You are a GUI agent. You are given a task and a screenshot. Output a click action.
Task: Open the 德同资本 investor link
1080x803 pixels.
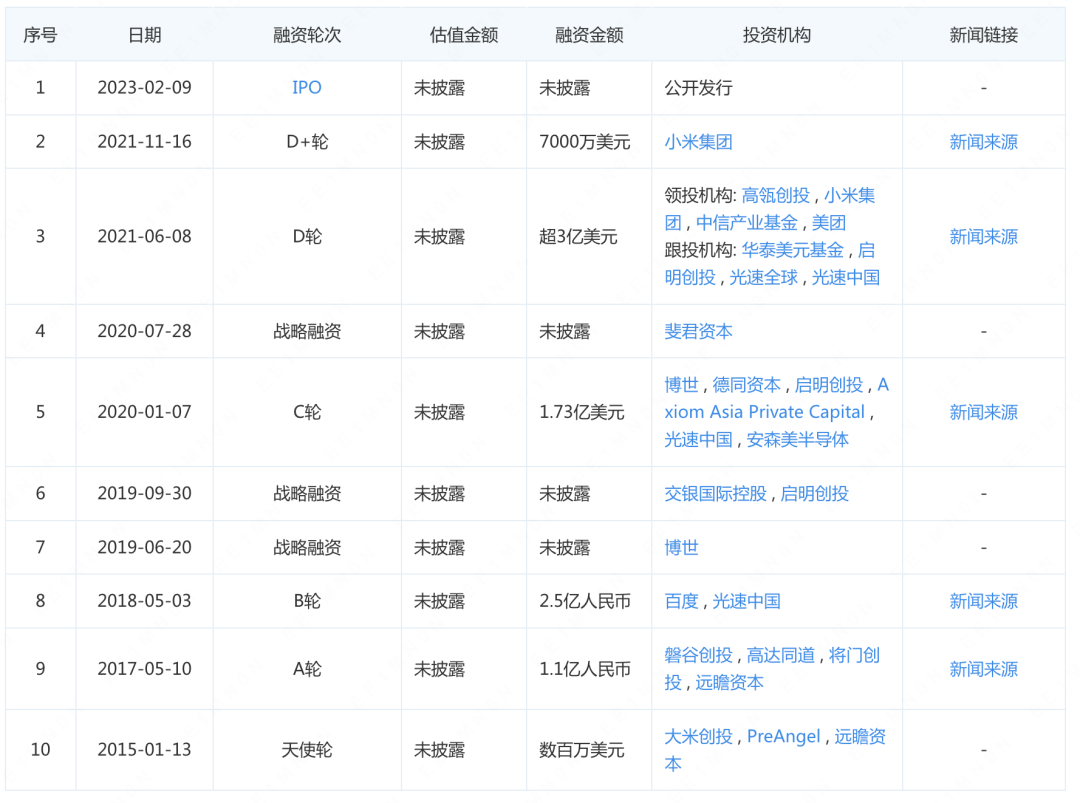(x=746, y=385)
